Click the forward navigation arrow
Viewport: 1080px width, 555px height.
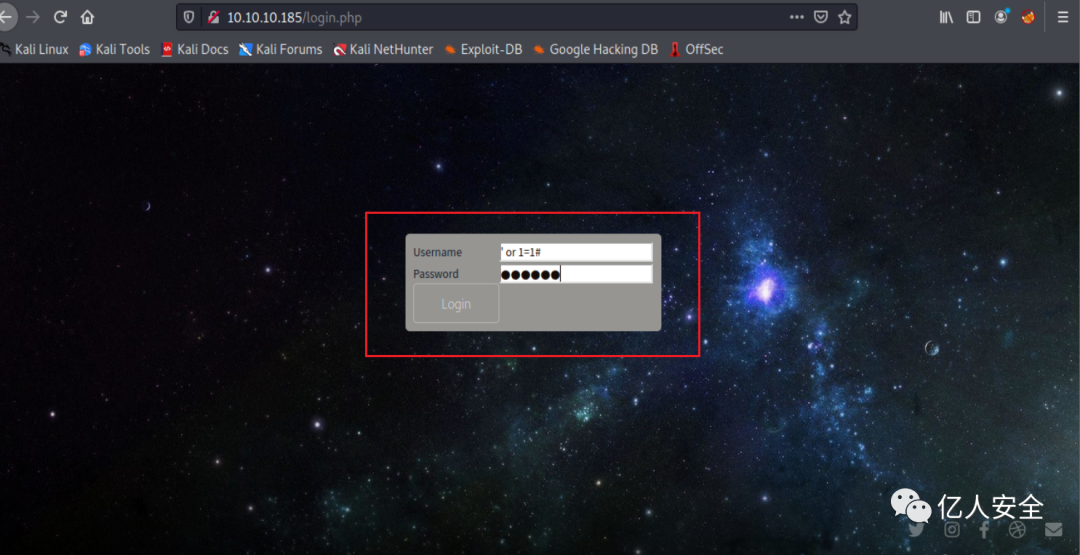click(32, 17)
